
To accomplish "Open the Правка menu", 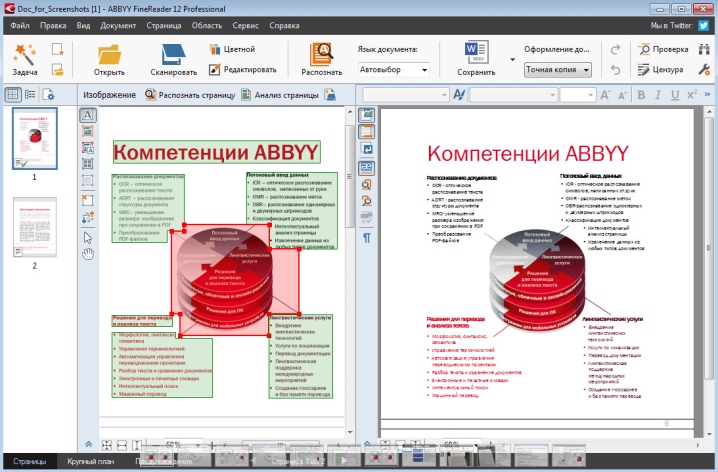I will [x=53, y=26].
